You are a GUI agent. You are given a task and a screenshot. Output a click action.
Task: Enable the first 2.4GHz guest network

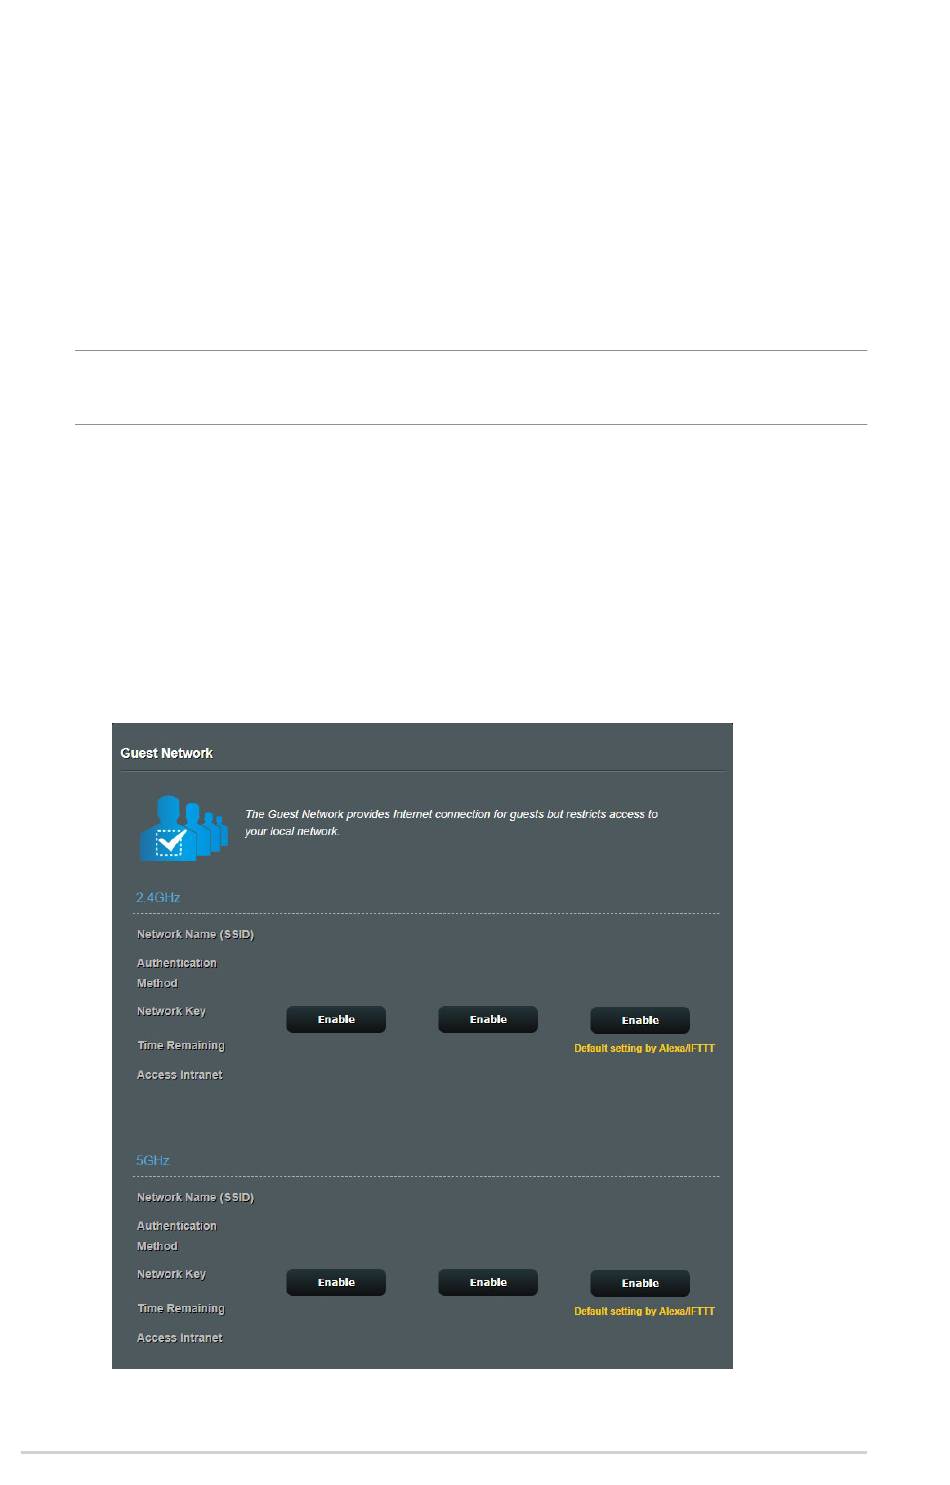[336, 1019]
